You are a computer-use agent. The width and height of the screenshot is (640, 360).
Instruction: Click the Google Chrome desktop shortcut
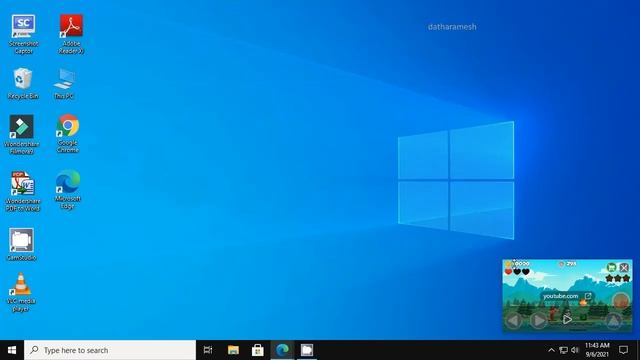(x=68, y=133)
